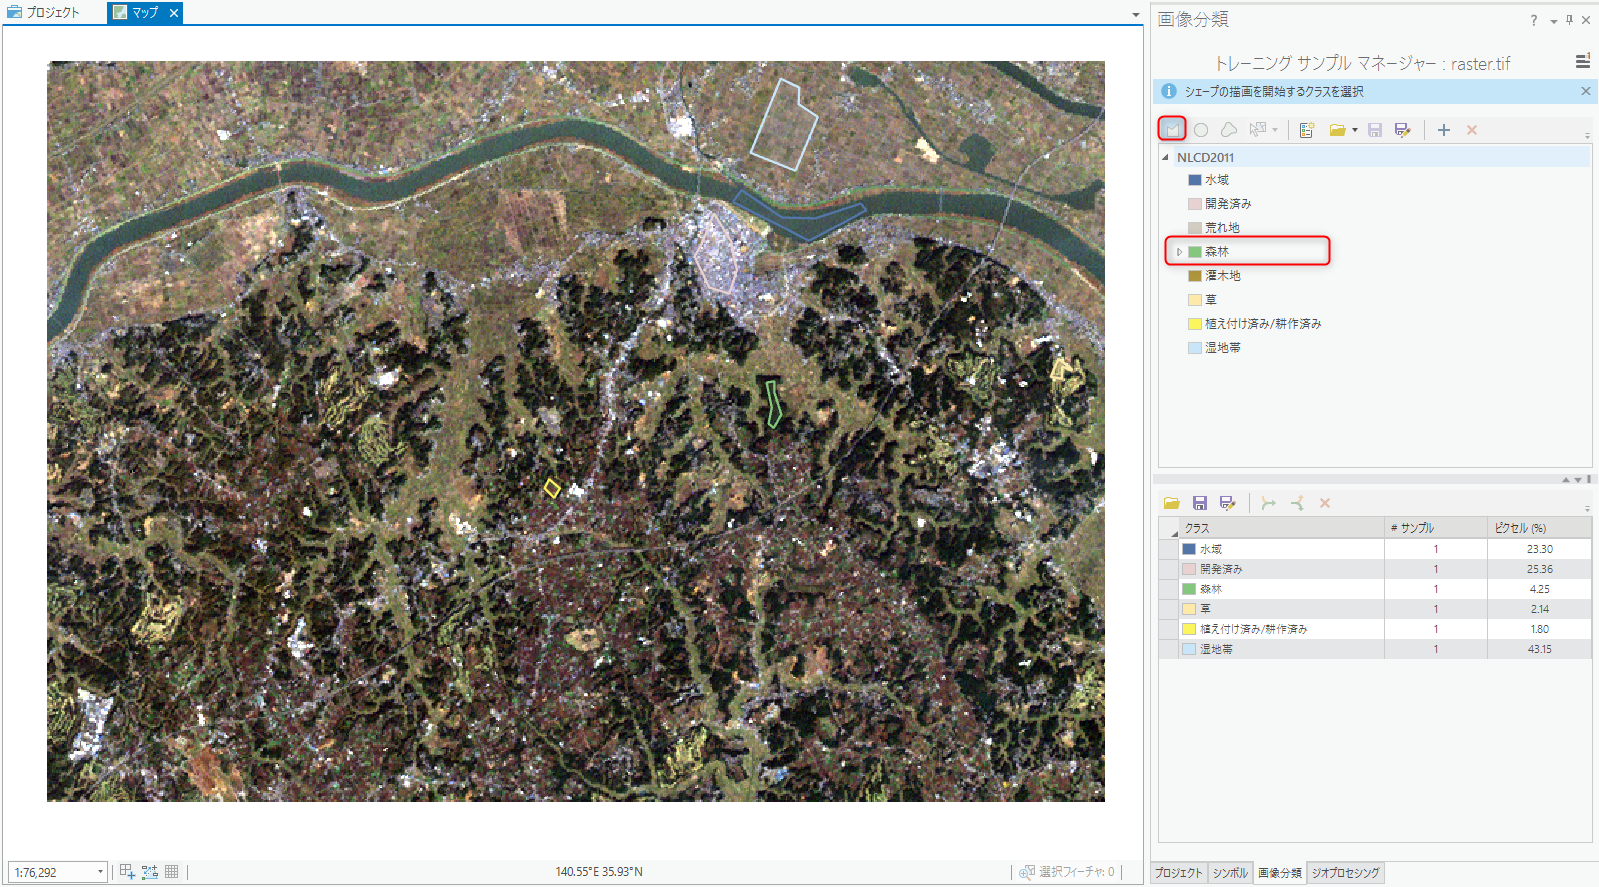Expand the 森林 class tree item
This screenshot has height=887, width=1599.
(1179, 252)
